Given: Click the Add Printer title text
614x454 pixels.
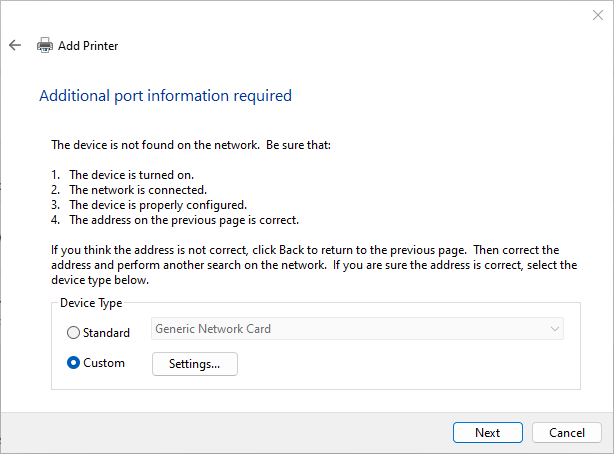Looking at the screenshot, I should (88, 46).
